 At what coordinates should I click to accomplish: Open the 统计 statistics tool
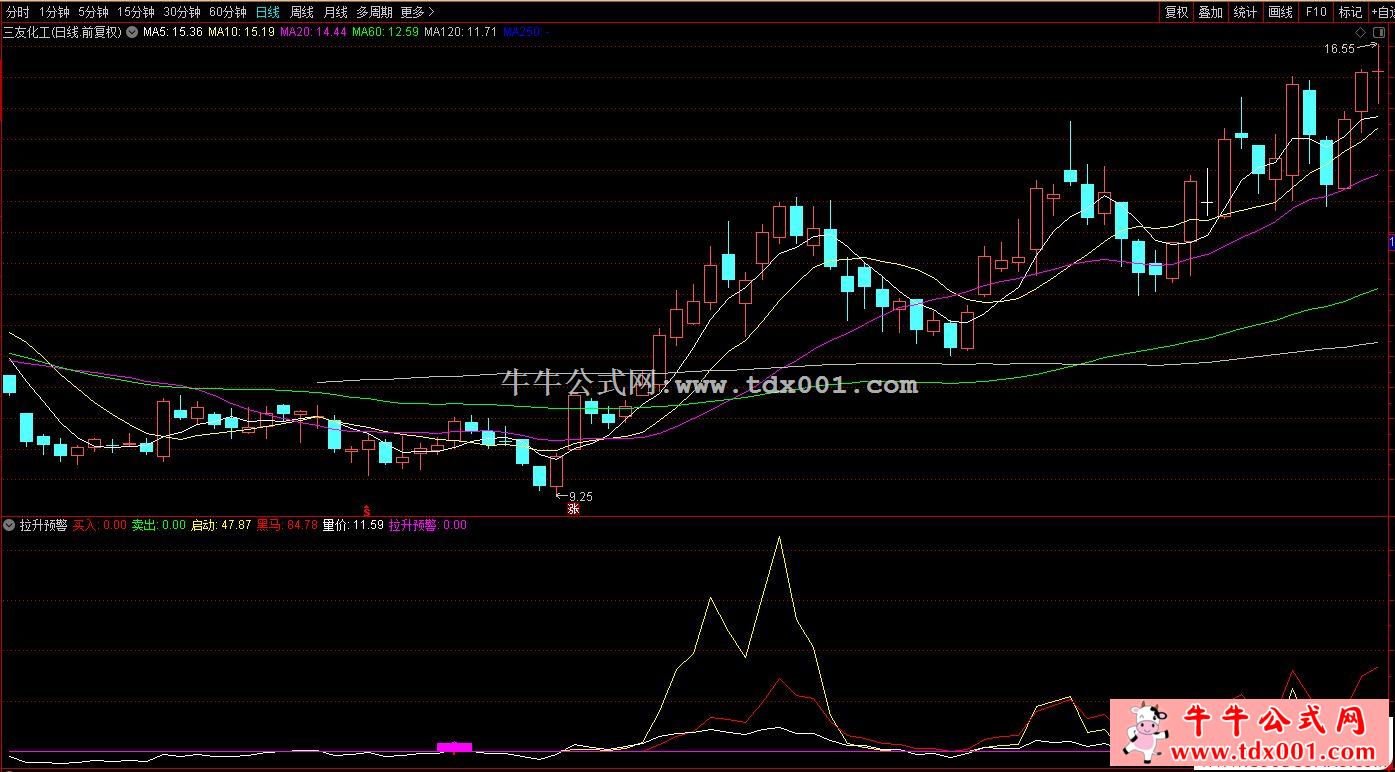pyautogui.click(x=1245, y=12)
